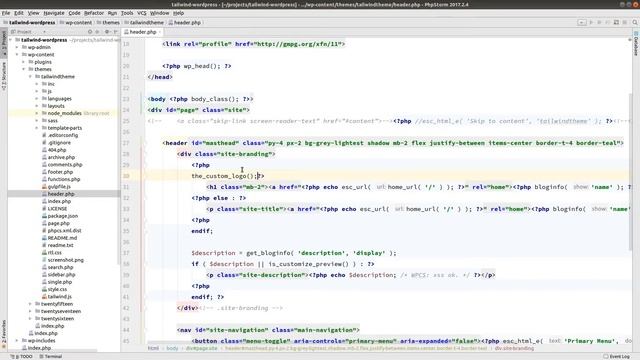Click line number 27 in the gutter

pyautogui.click(x=126, y=143)
